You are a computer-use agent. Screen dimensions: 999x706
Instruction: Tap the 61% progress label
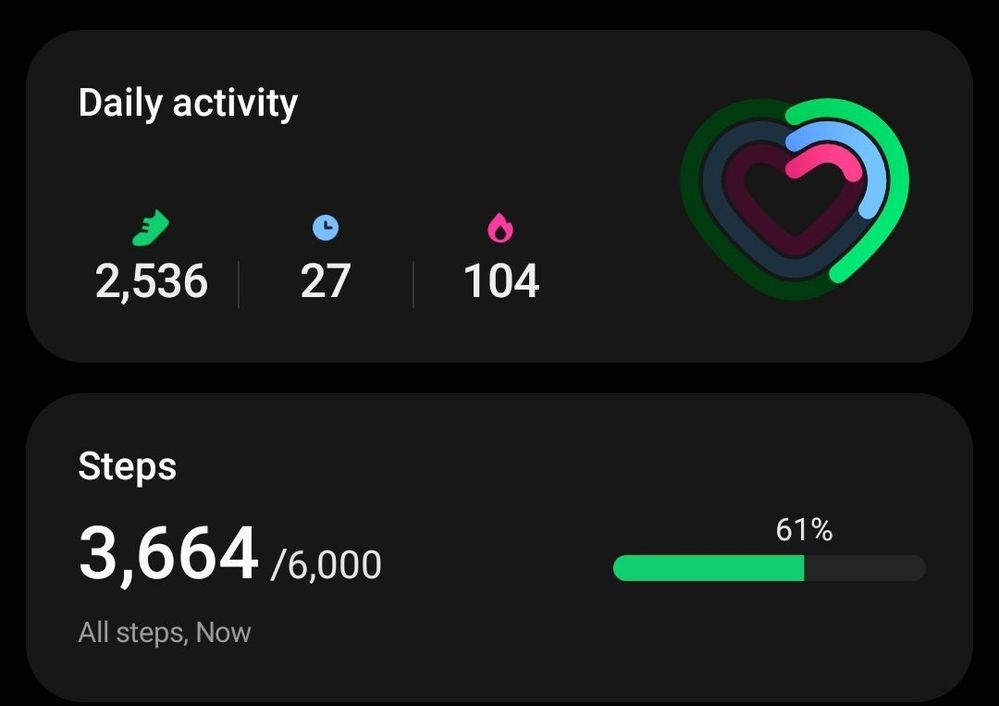click(804, 530)
